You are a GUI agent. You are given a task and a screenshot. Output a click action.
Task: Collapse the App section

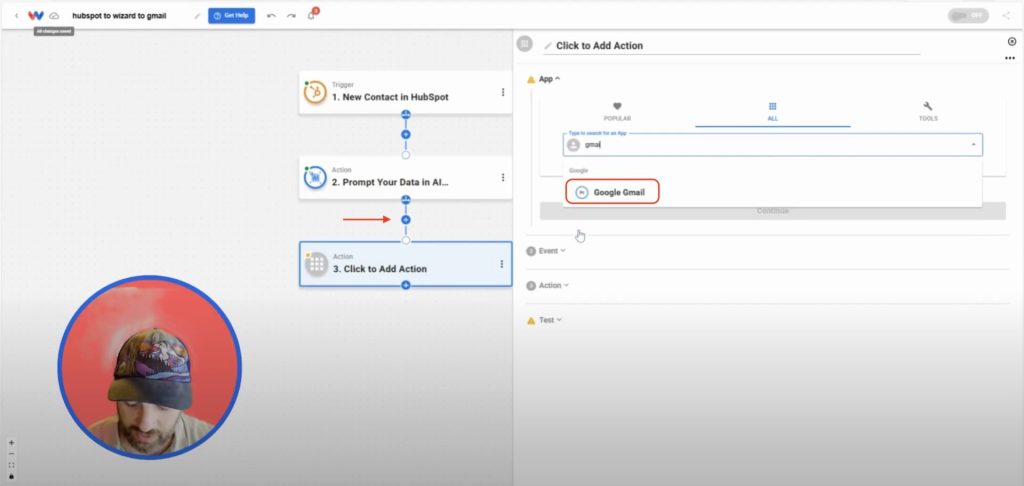click(549, 79)
